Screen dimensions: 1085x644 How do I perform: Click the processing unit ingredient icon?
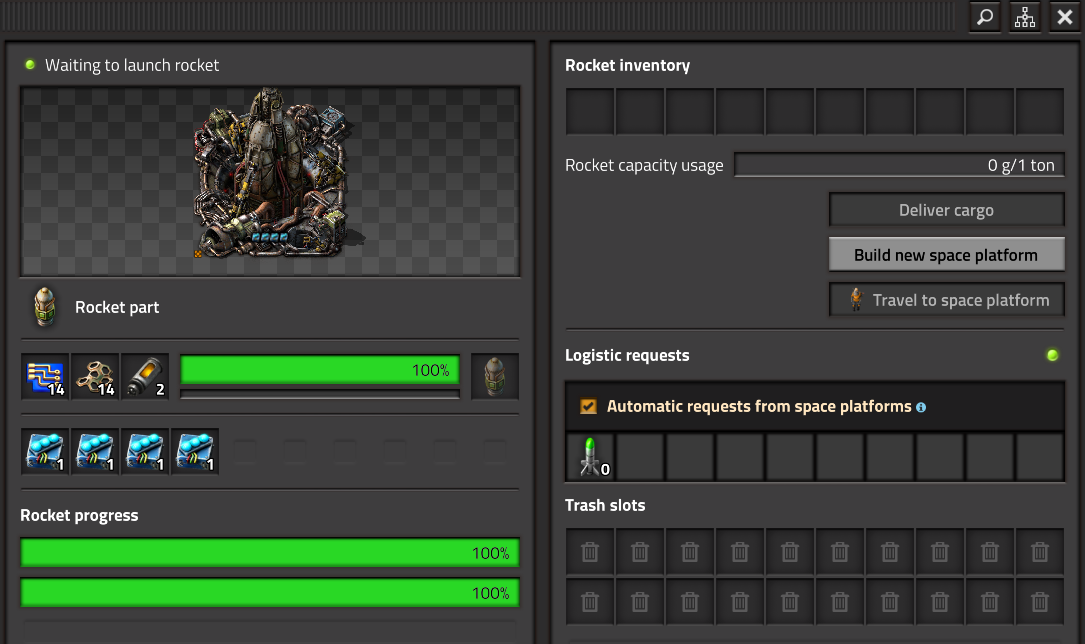45,377
